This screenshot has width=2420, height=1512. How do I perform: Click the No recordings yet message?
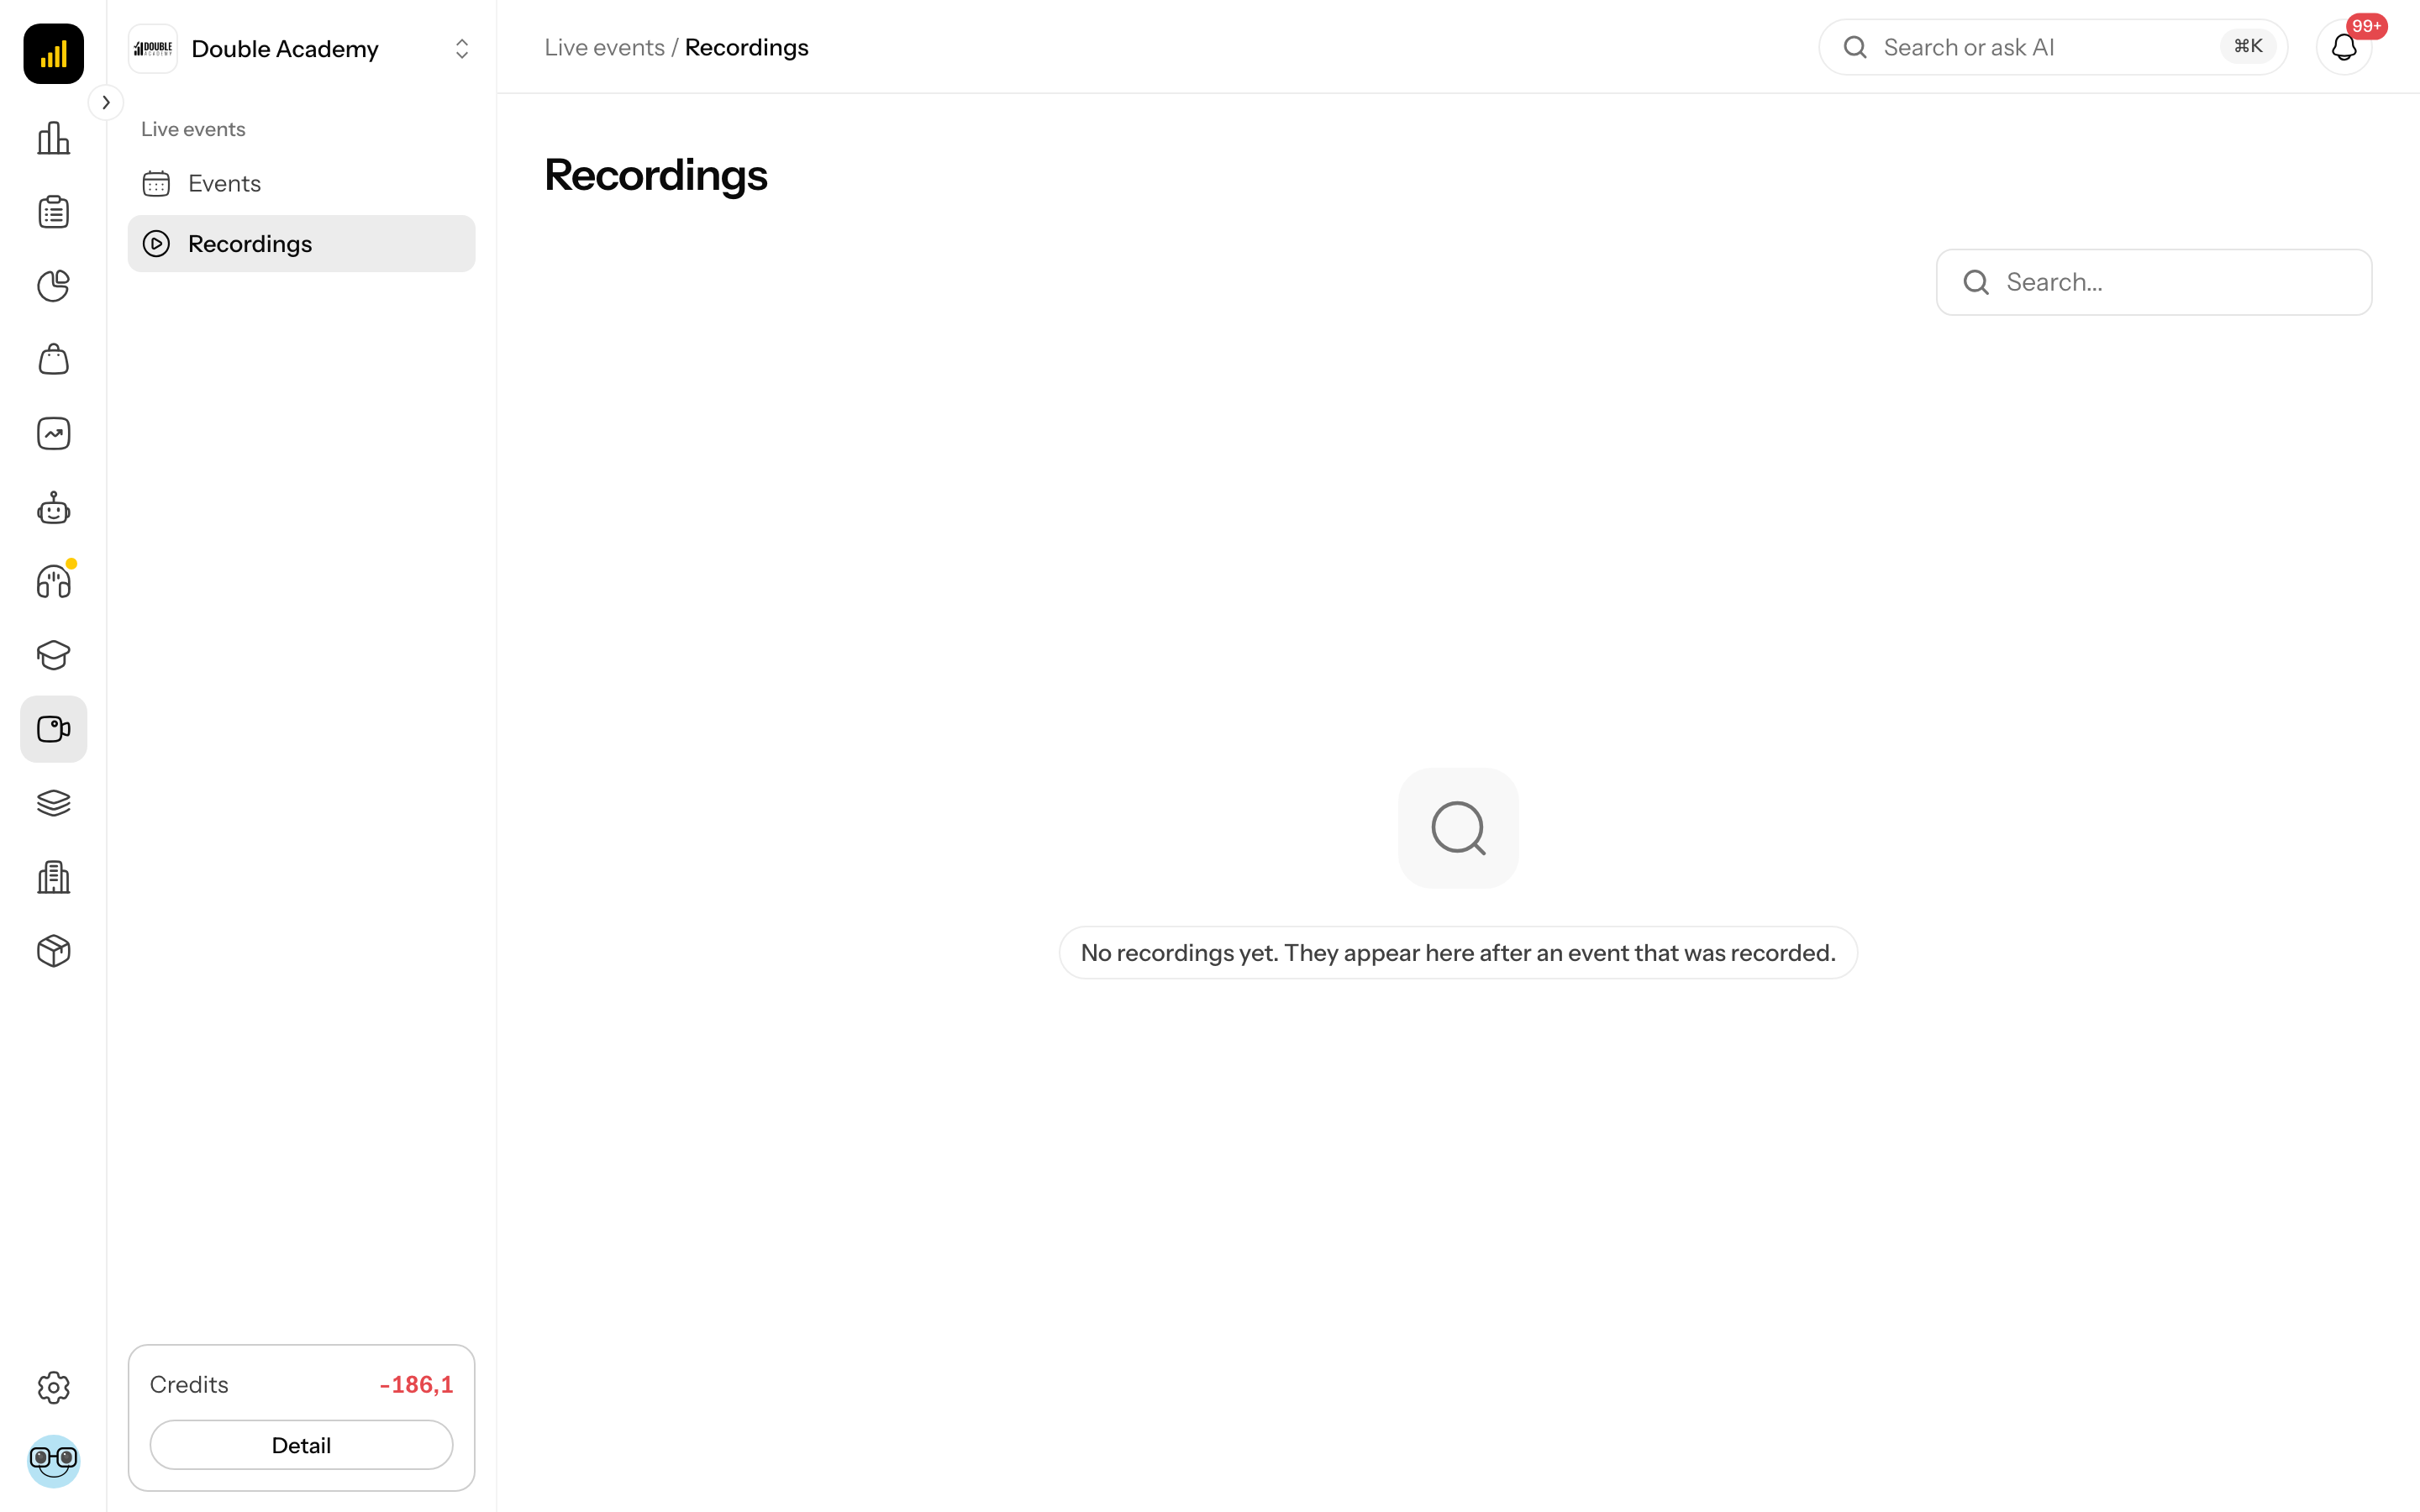pos(1458,952)
